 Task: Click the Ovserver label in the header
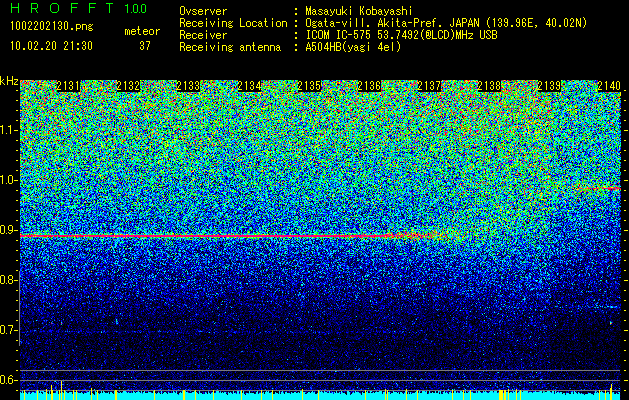coord(203,11)
